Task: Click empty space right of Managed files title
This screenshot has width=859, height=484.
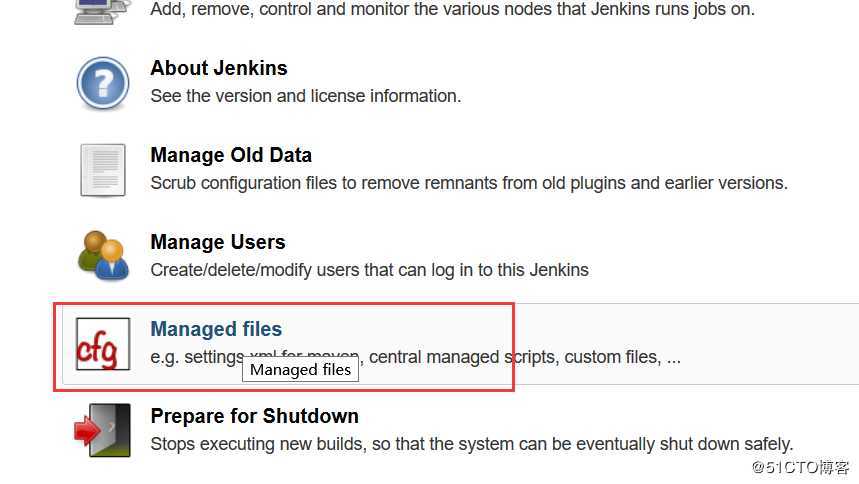Action: 400,329
